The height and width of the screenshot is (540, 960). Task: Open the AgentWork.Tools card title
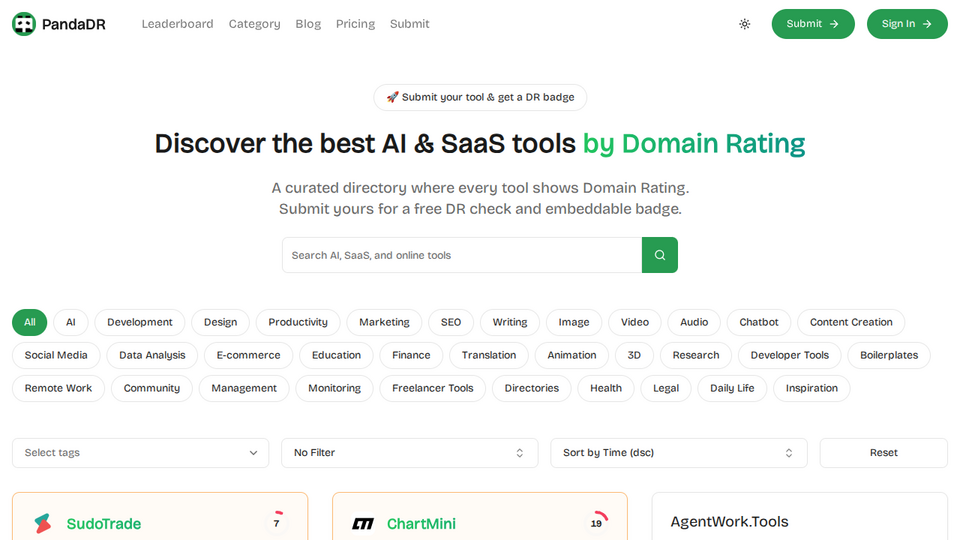coord(729,522)
